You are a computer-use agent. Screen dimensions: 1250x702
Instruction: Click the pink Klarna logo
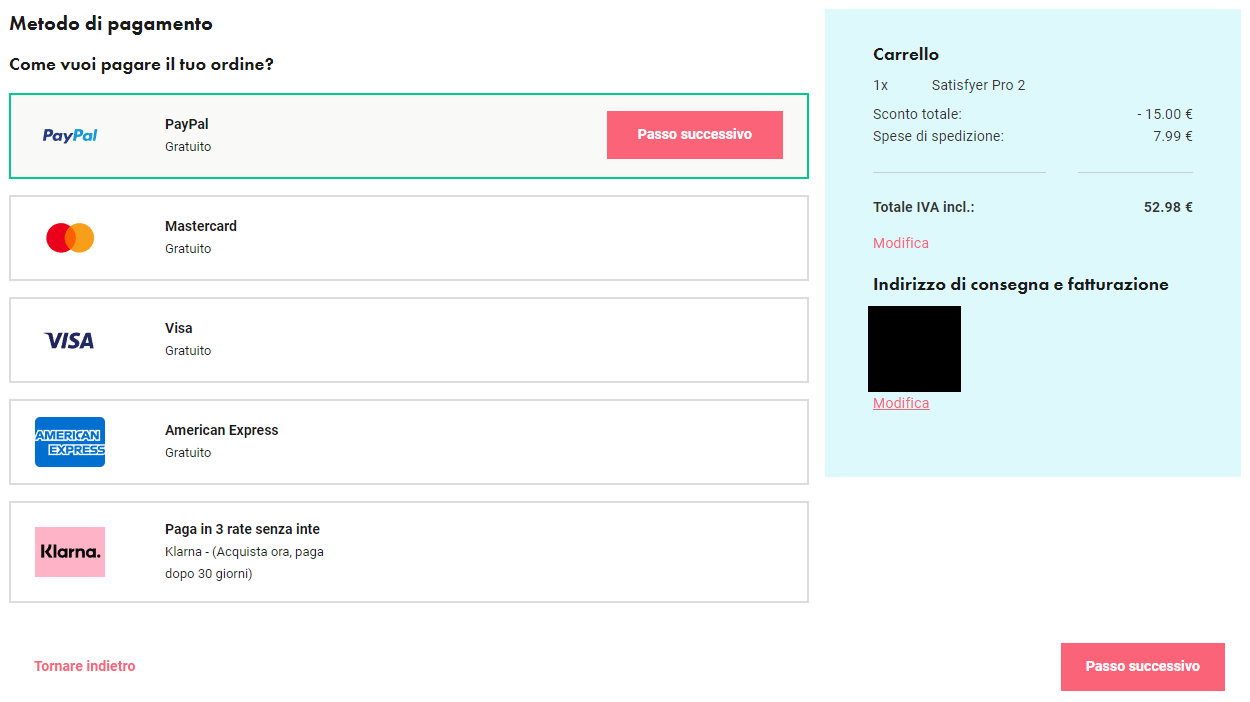click(70, 552)
